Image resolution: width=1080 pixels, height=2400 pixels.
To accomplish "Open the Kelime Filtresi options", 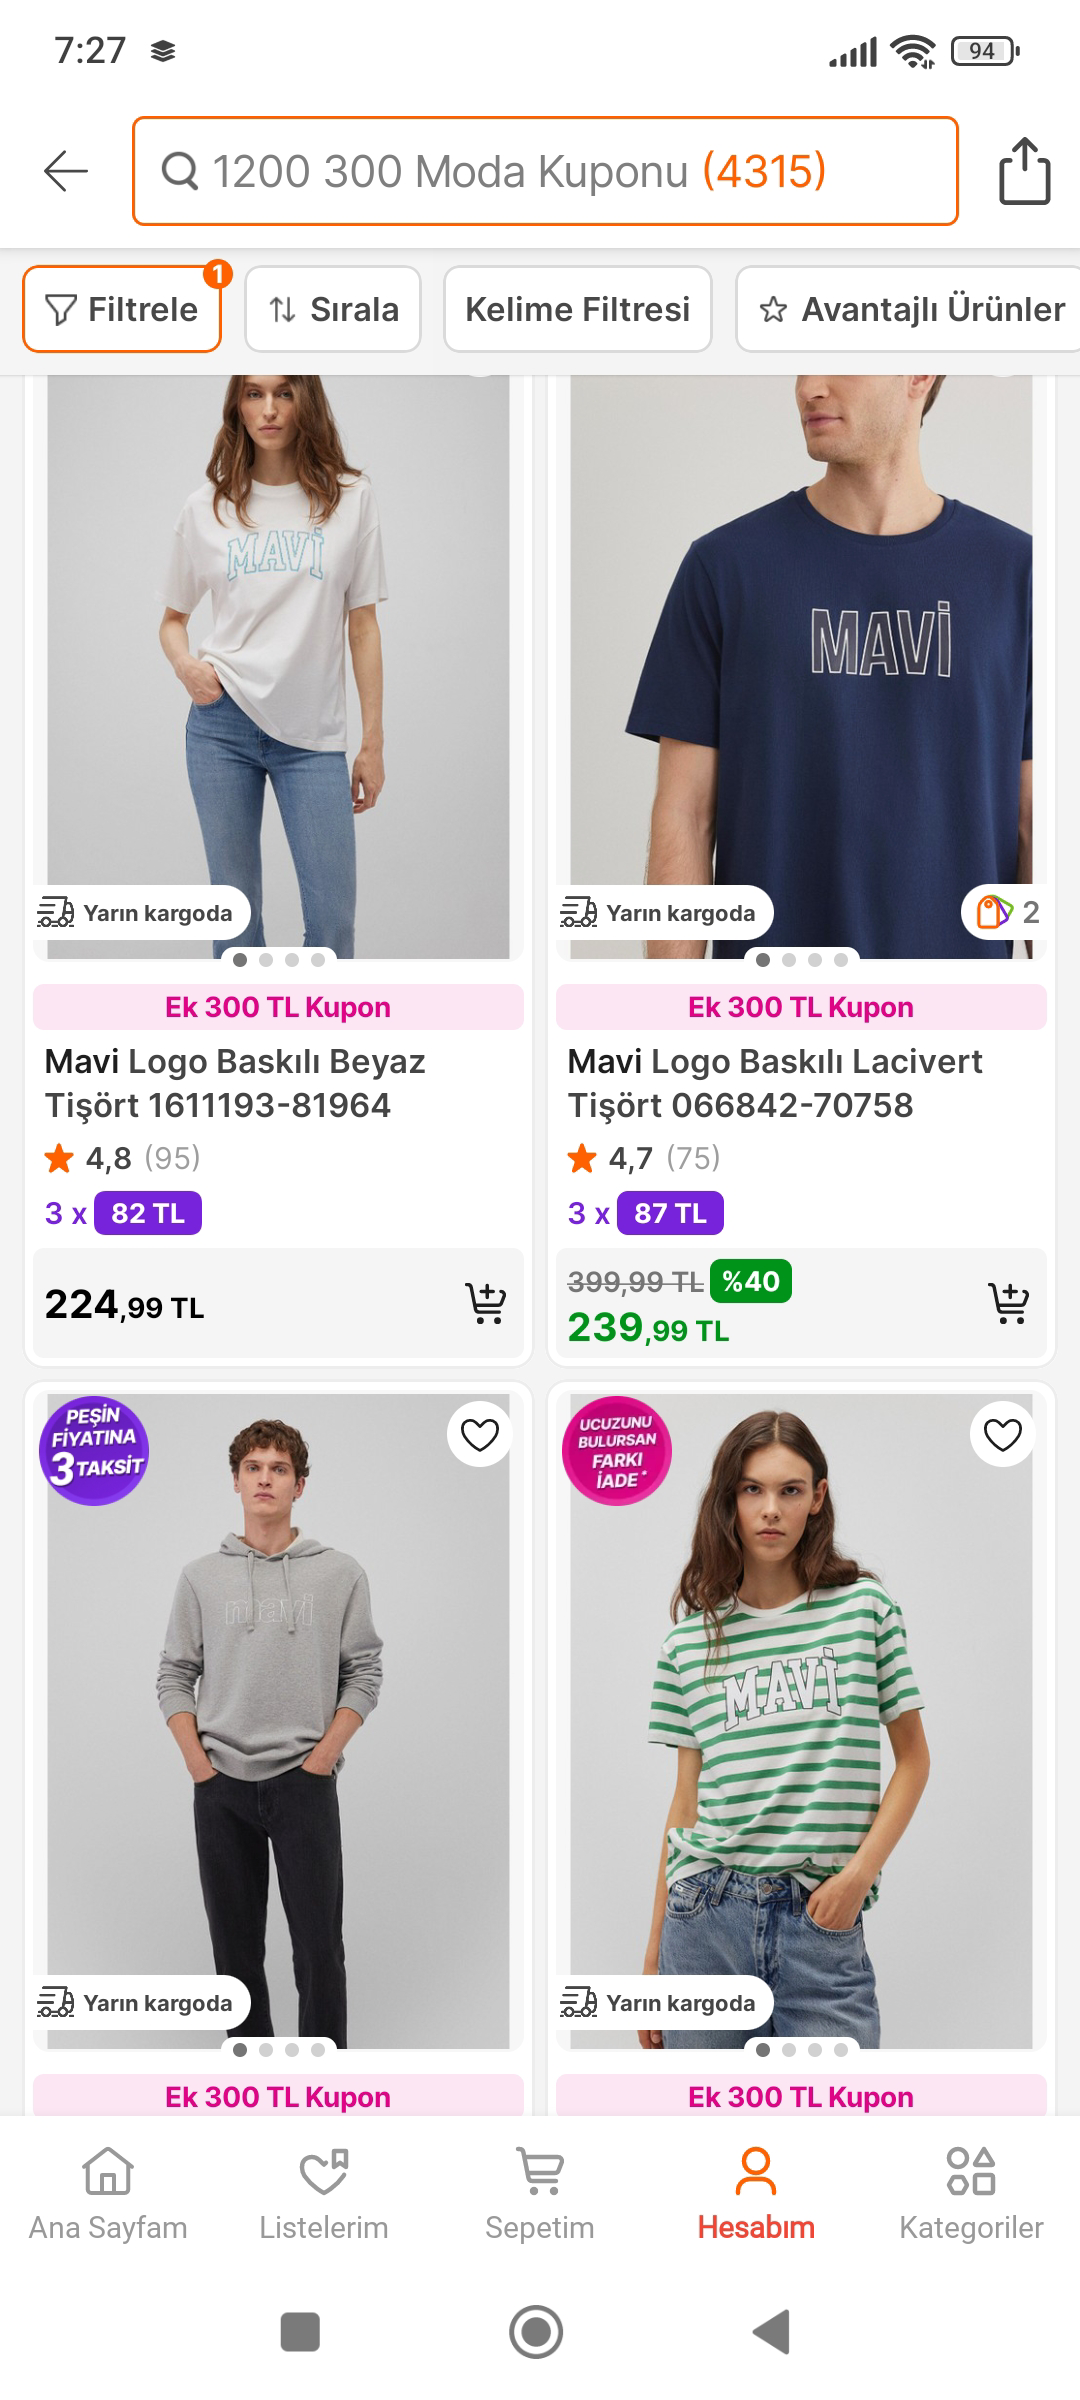I will click(577, 310).
